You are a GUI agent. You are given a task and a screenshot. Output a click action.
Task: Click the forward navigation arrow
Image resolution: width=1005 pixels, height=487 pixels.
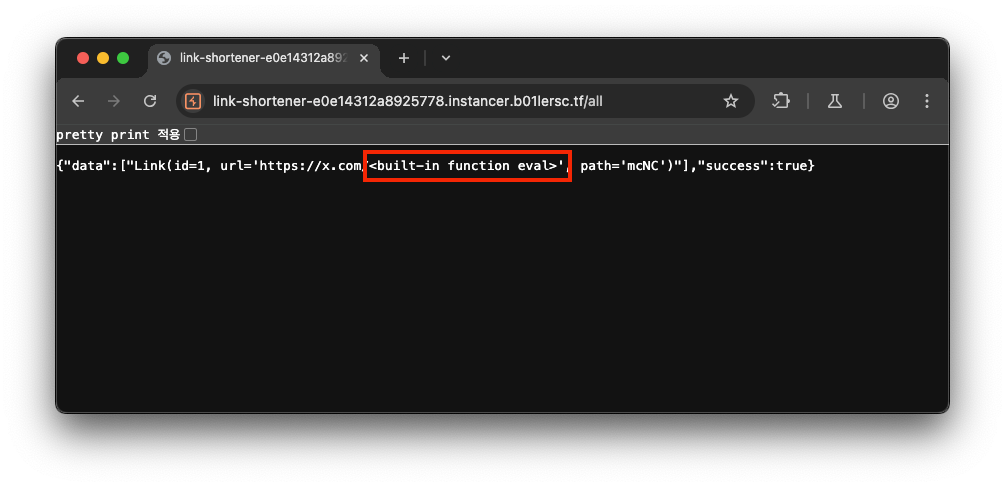pyautogui.click(x=114, y=101)
